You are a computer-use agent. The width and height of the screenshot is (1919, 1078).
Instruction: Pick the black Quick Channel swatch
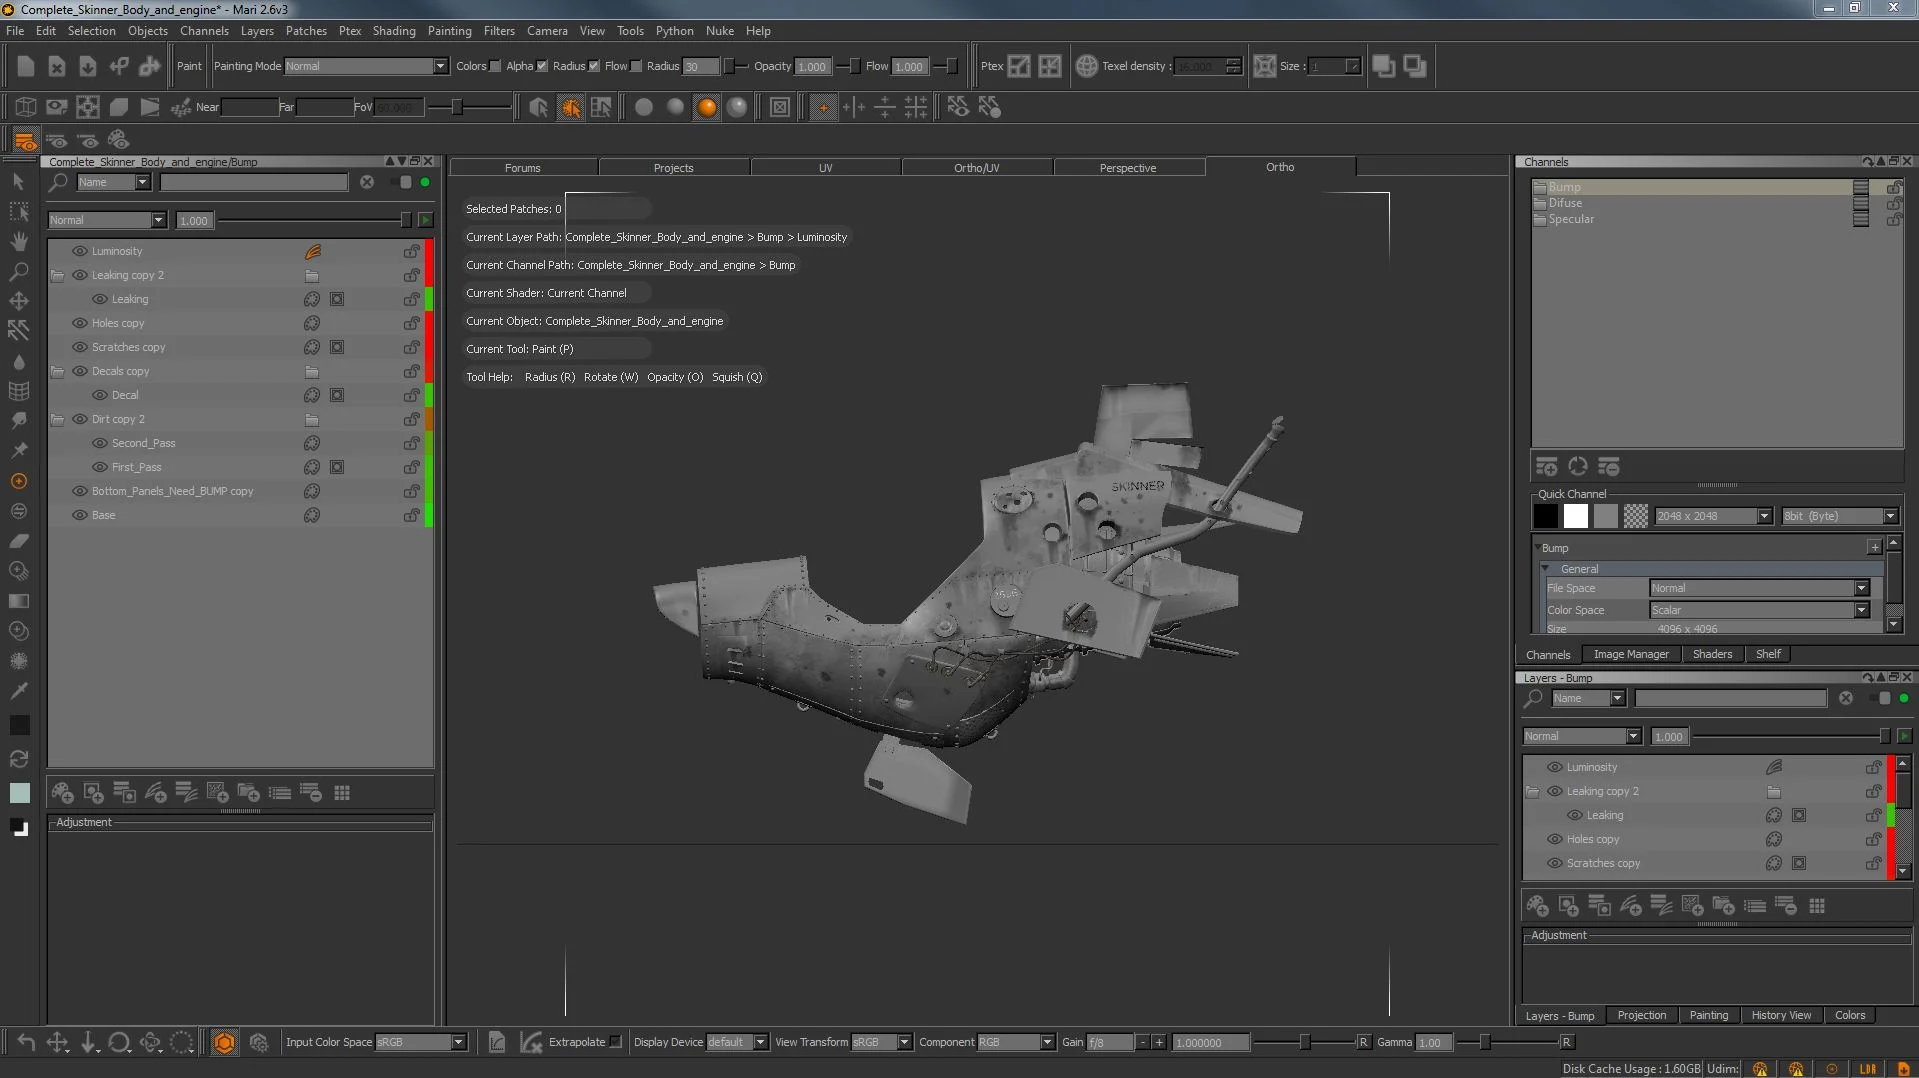(x=1545, y=516)
